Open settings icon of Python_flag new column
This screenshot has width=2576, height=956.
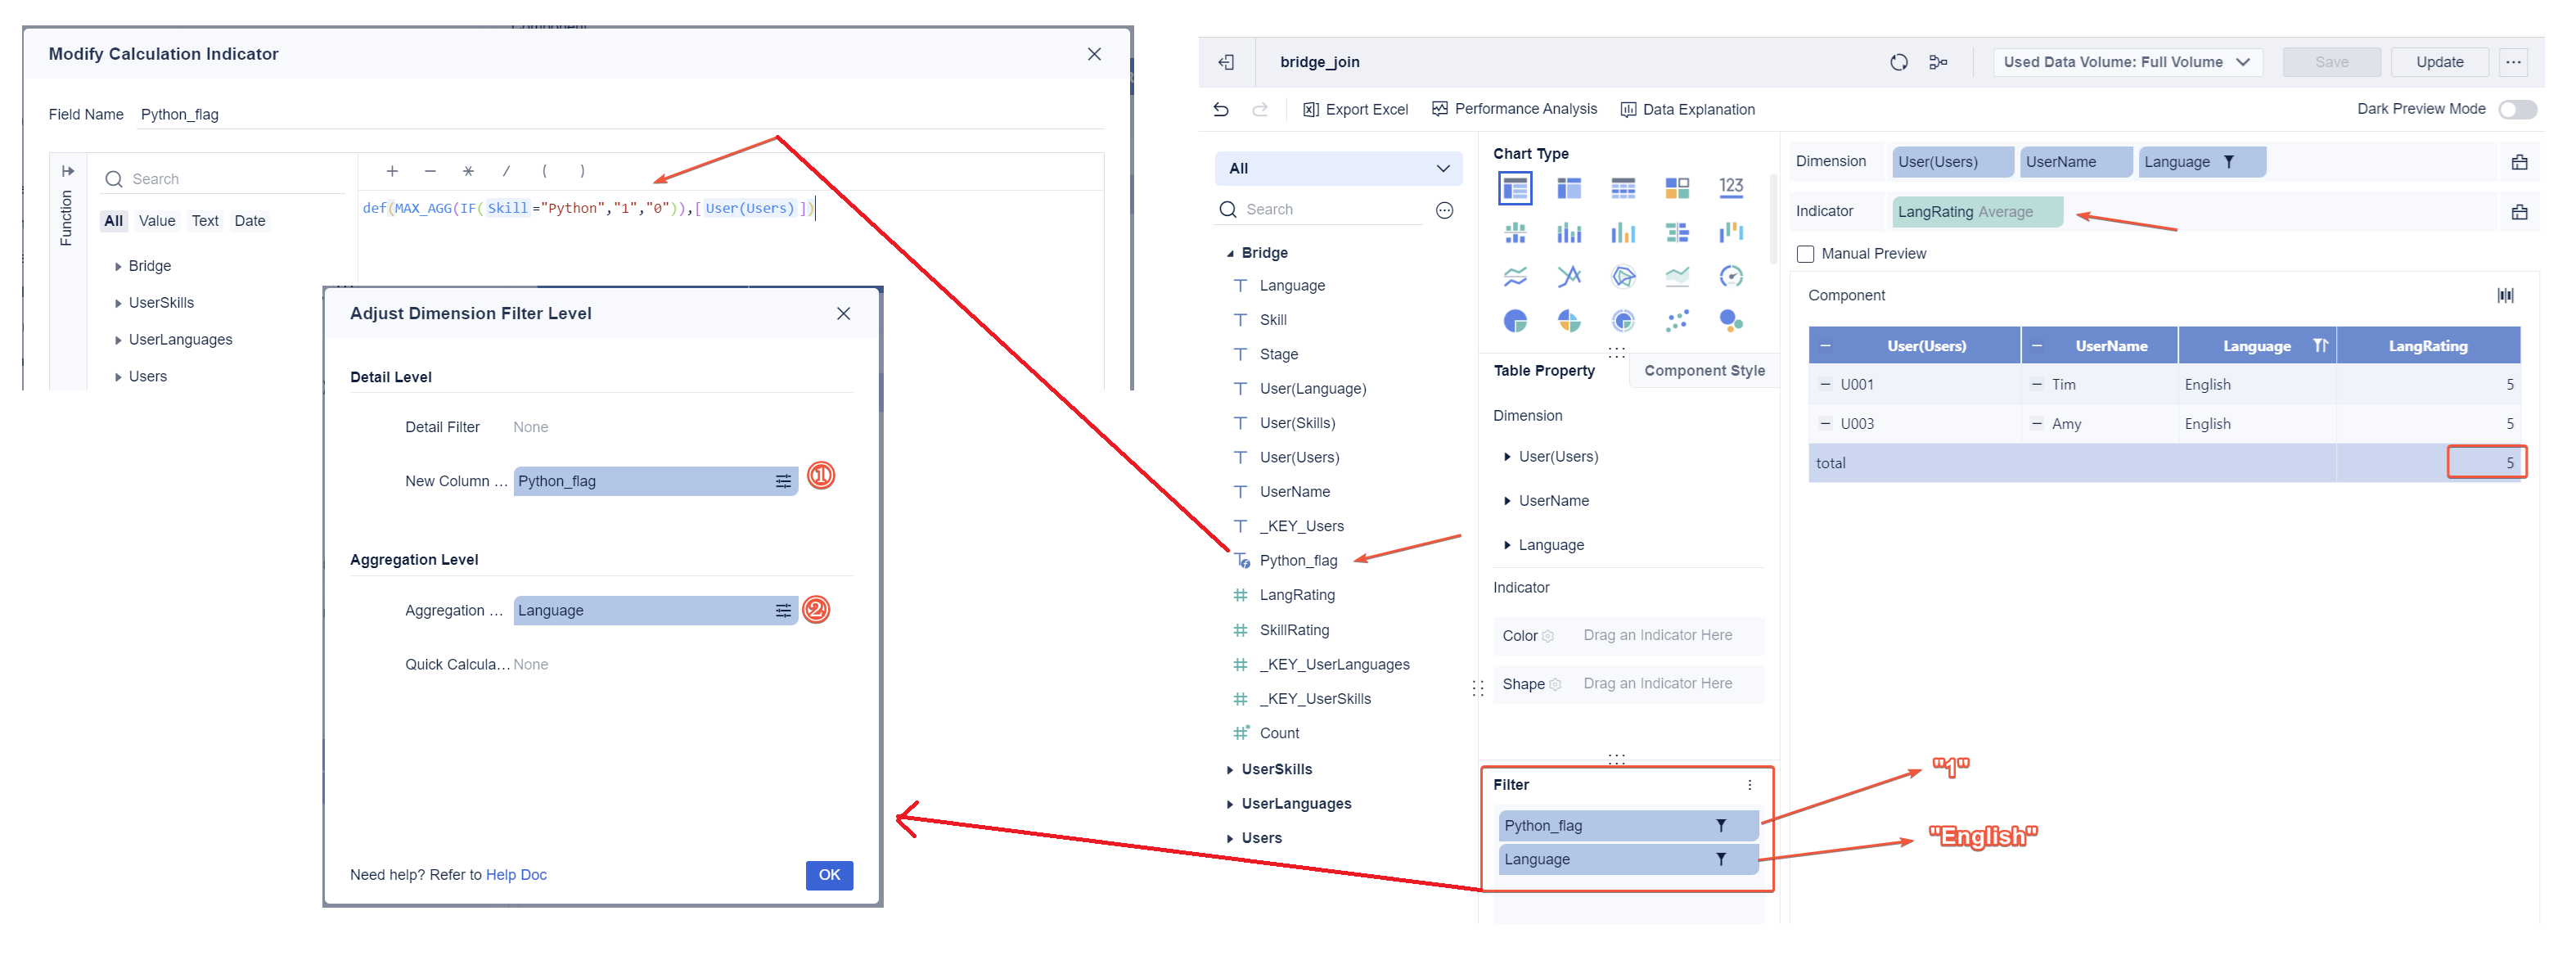(x=783, y=482)
